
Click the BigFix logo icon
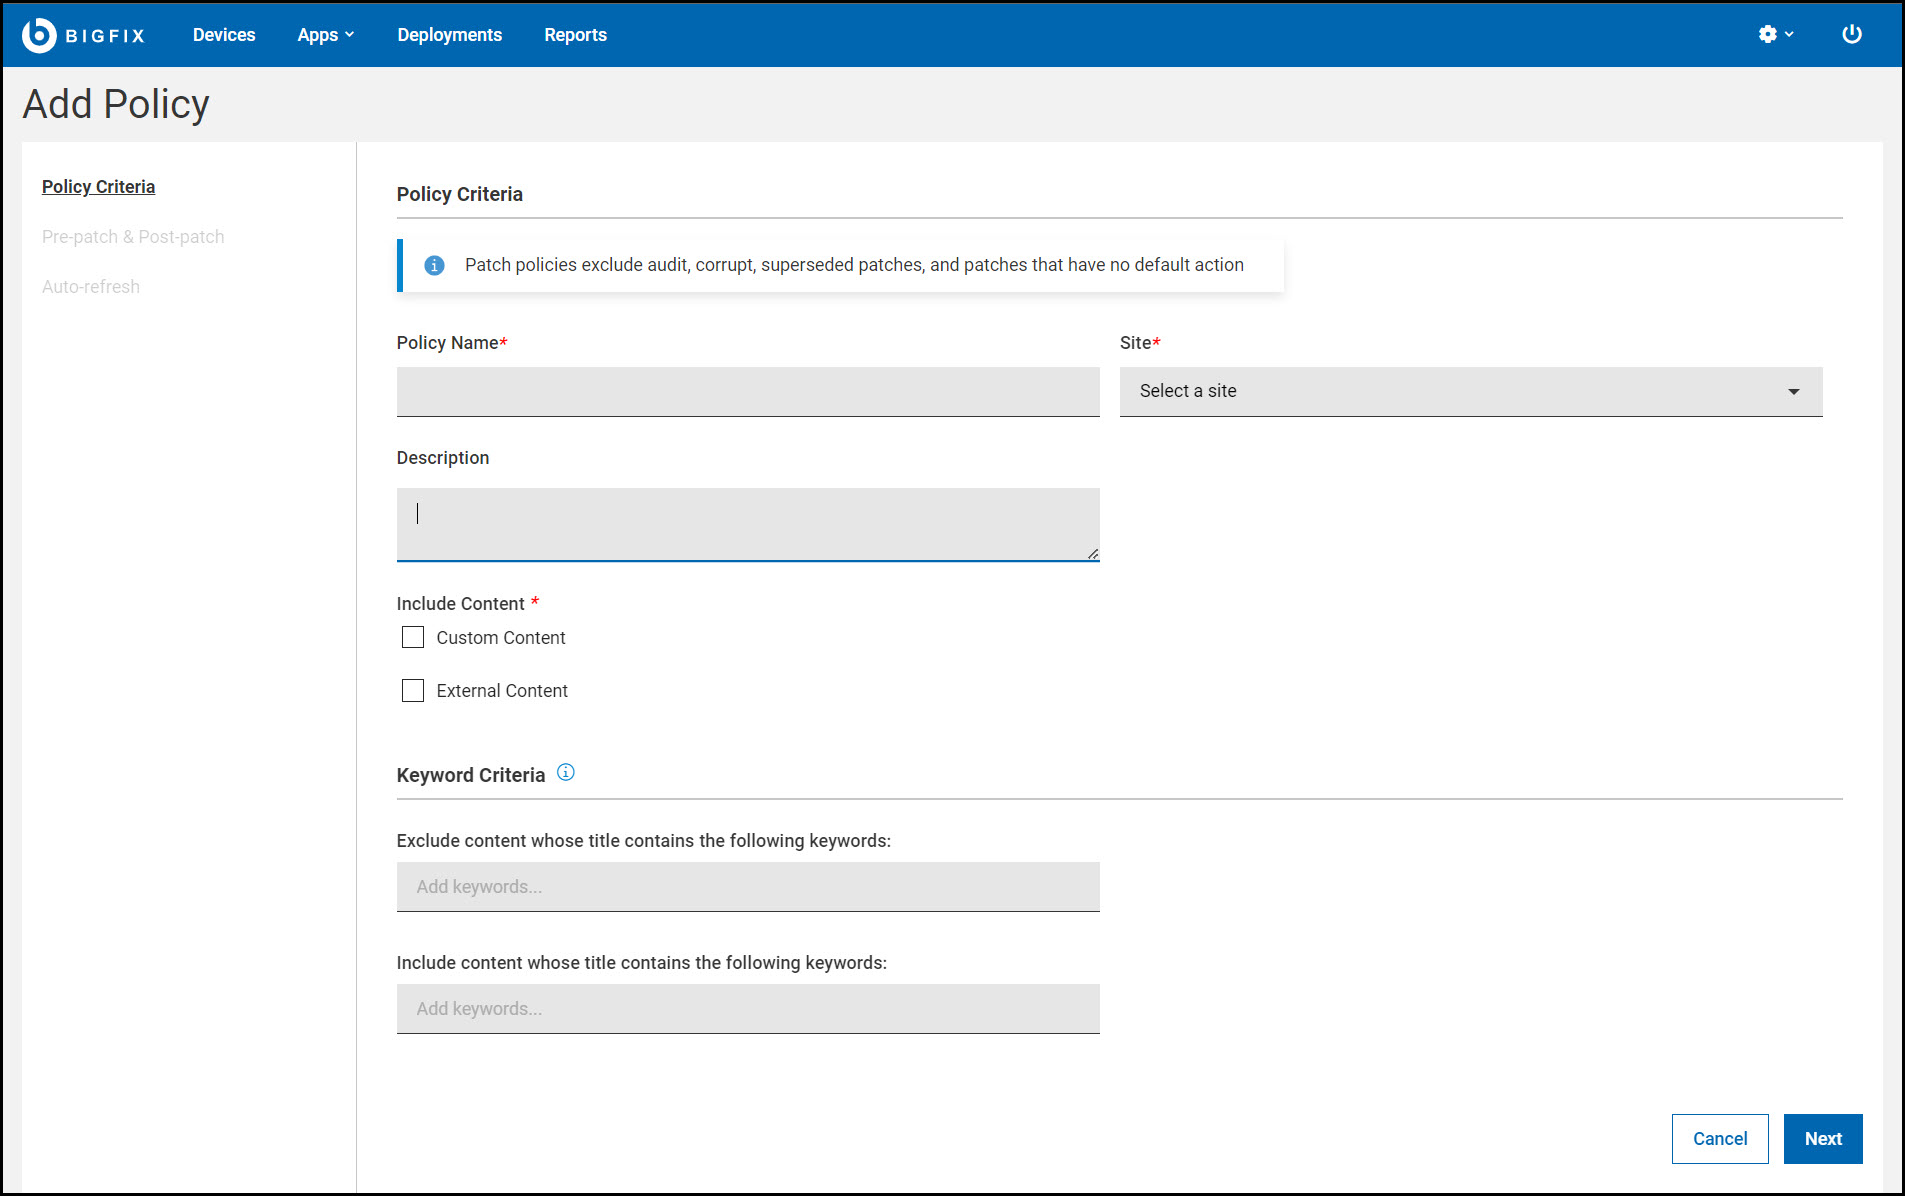pyautogui.click(x=39, y=35)
